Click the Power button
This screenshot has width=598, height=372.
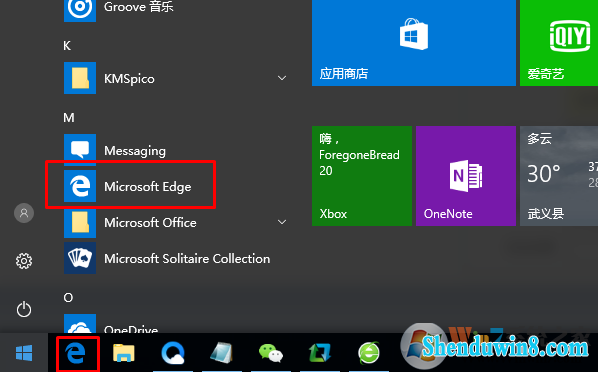coord(24,309)
